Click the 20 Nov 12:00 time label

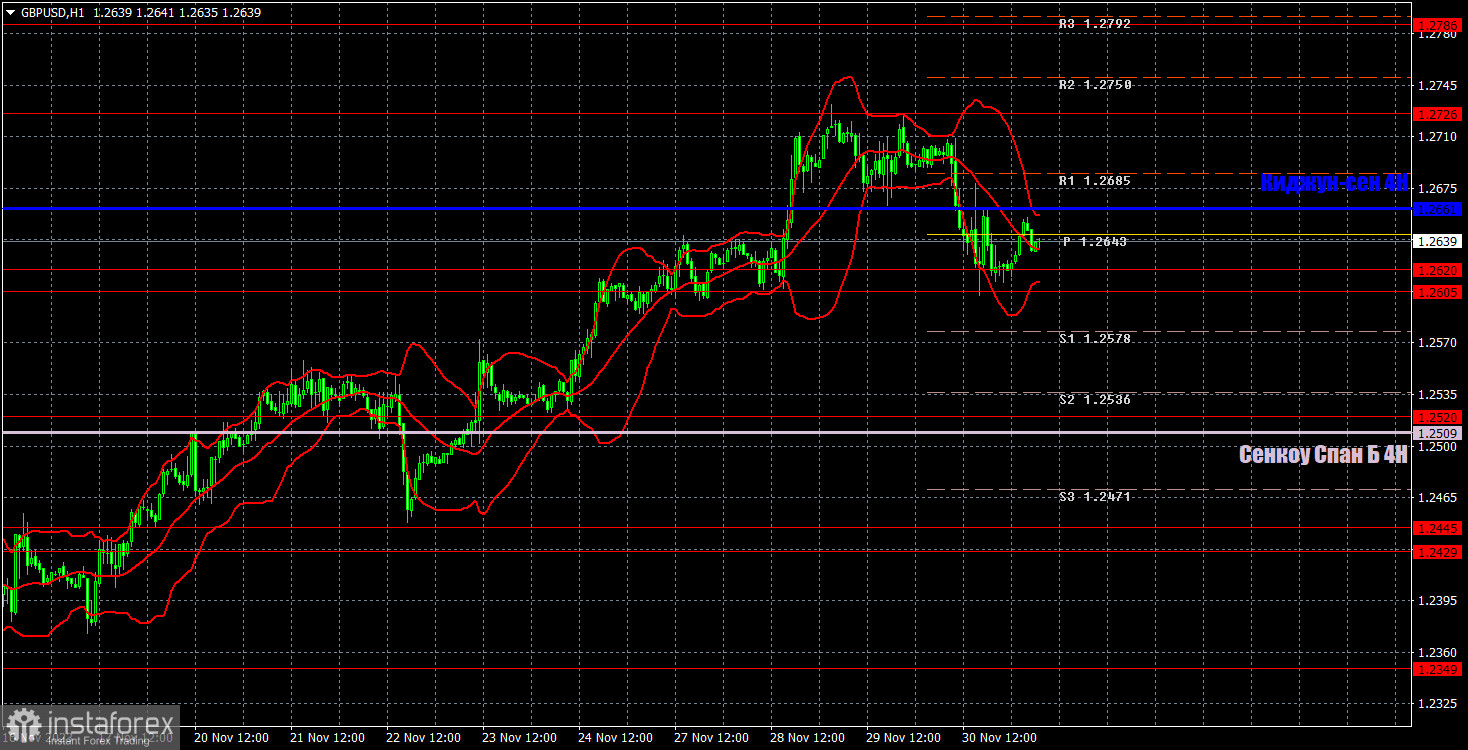[x=231, y=738]
